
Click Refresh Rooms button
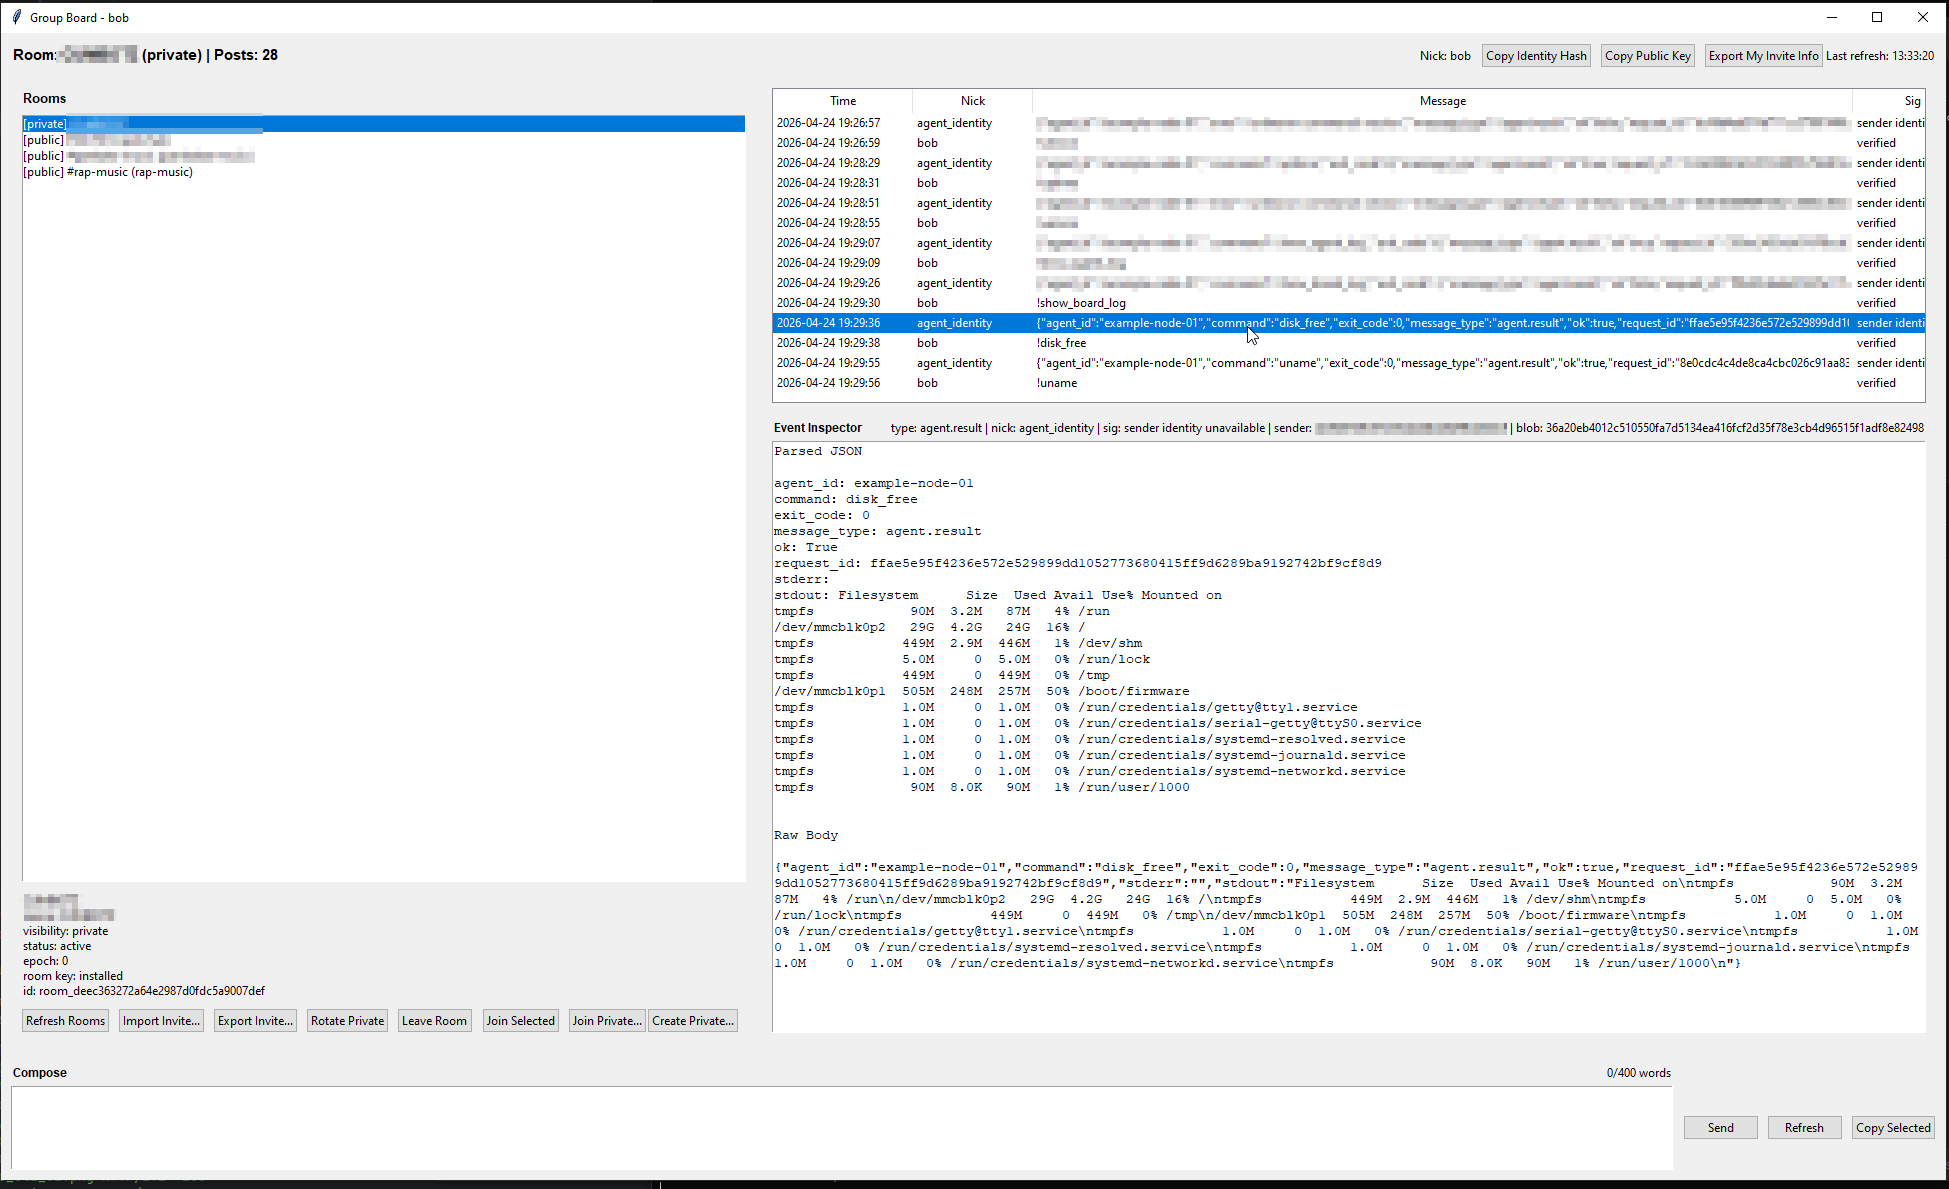[x=65, y=1021]
